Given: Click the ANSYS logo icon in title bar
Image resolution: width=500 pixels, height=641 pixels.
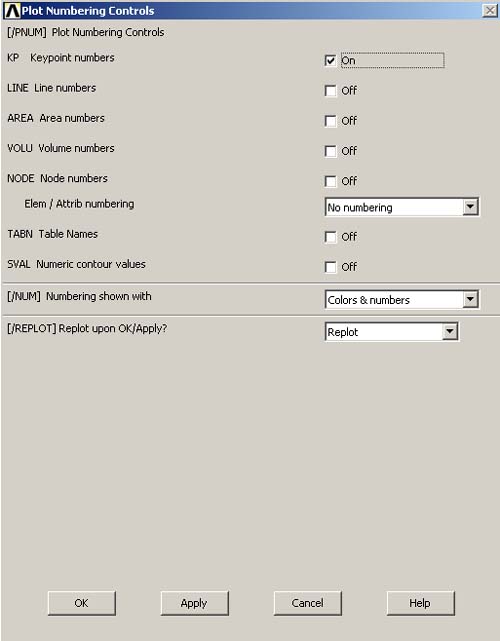Looking at the screenshot, I should tap(12, 11).
